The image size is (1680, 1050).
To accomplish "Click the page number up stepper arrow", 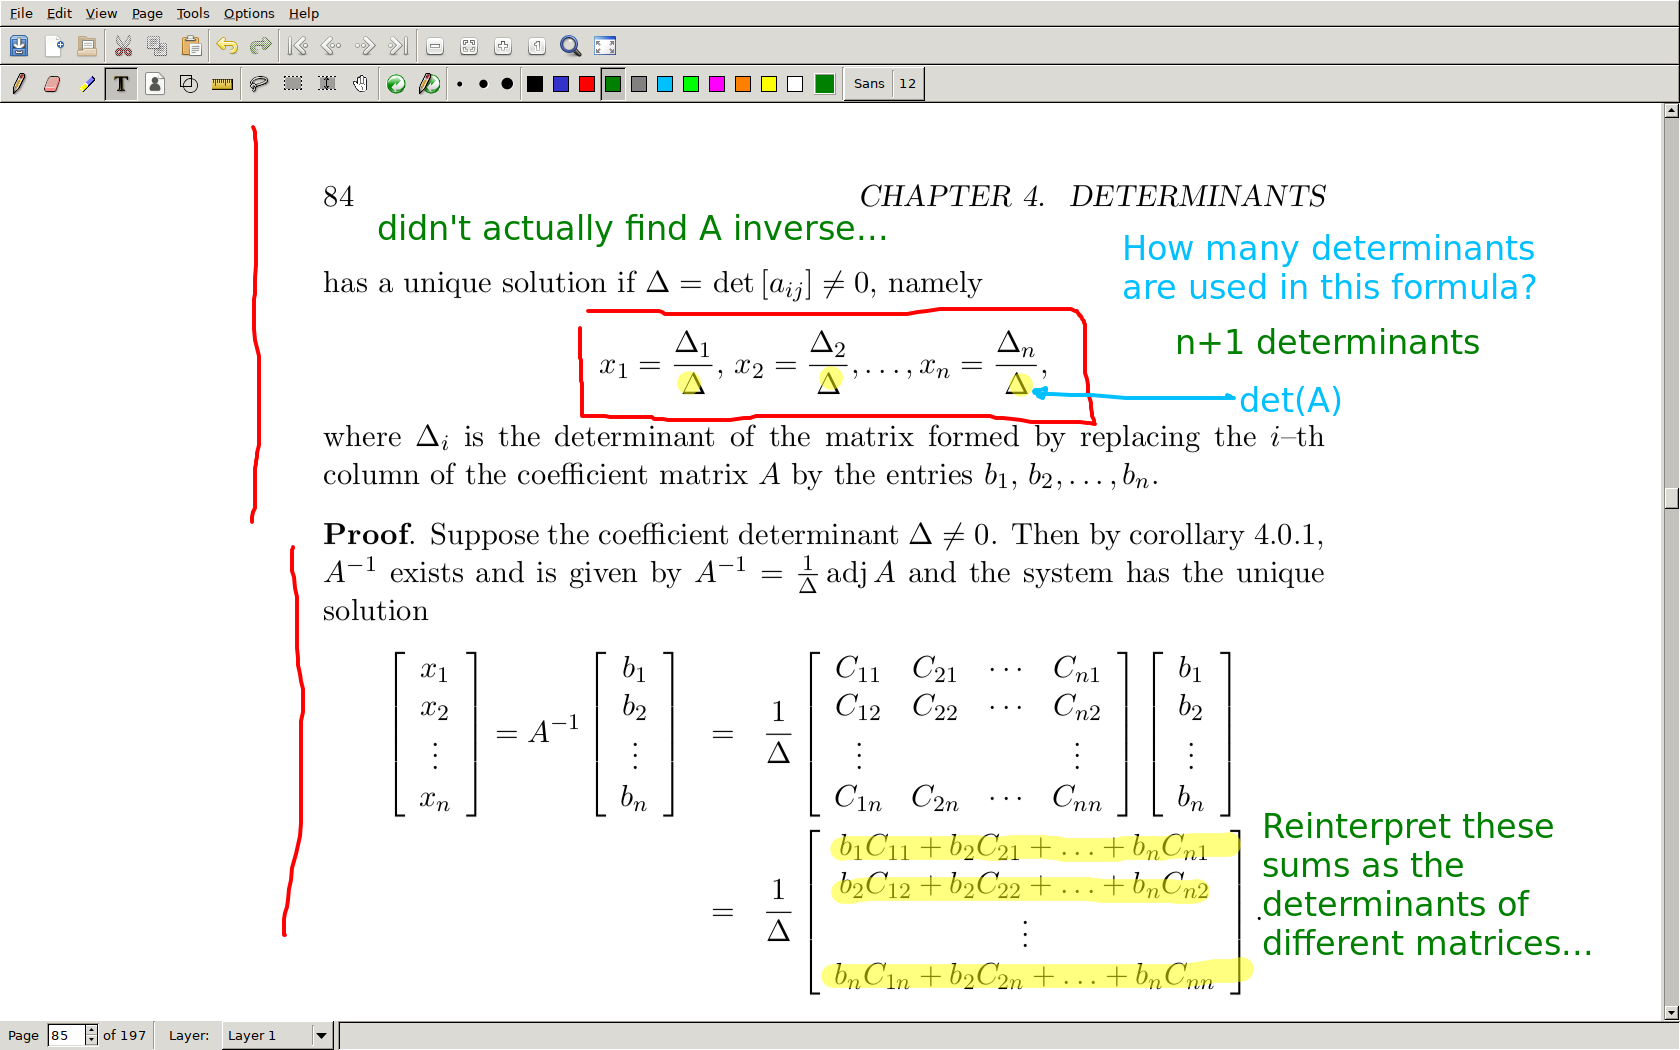I will tap(92, 1030).
